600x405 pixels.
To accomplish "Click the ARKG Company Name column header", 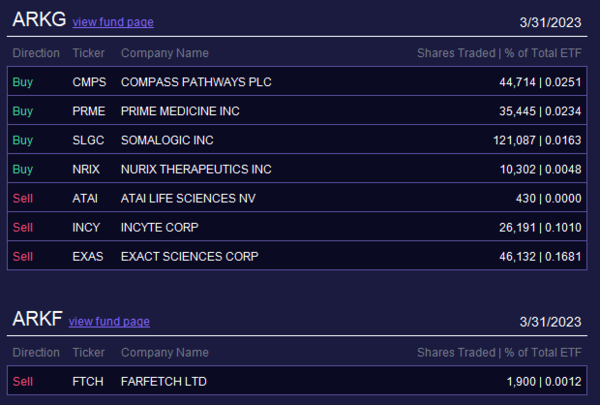I will click(x=165, y=52).
